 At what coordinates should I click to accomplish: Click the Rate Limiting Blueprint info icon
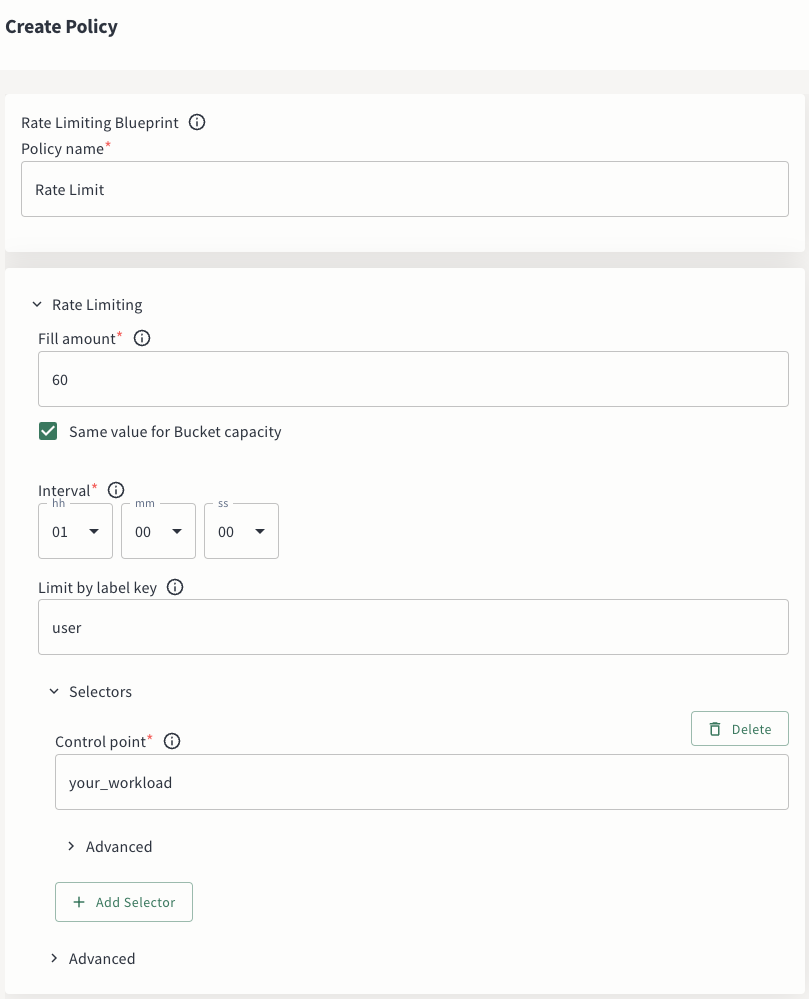coord(197,123)
